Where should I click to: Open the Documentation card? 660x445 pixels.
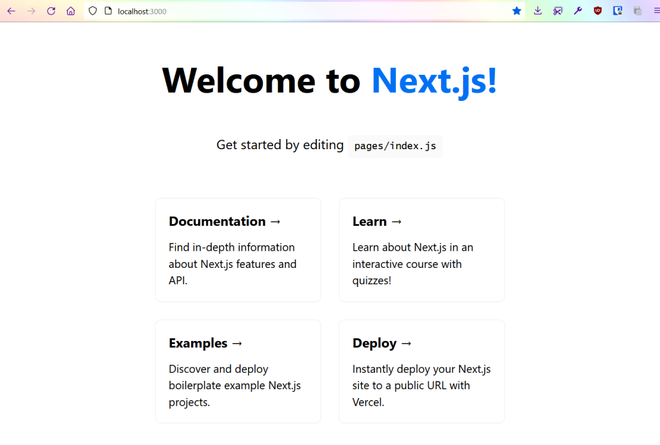tap(238, 250)
